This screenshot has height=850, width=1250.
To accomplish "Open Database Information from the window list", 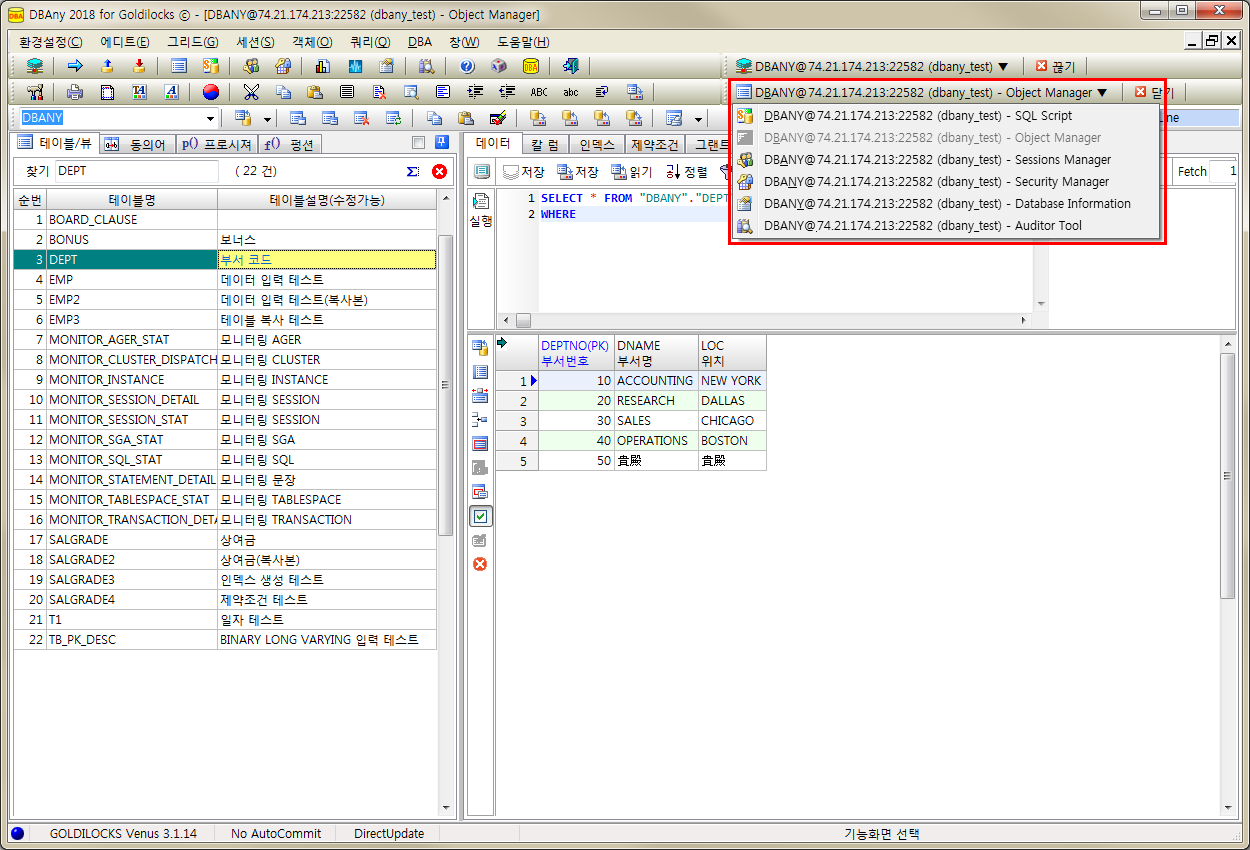I will (x=946, y=204).
